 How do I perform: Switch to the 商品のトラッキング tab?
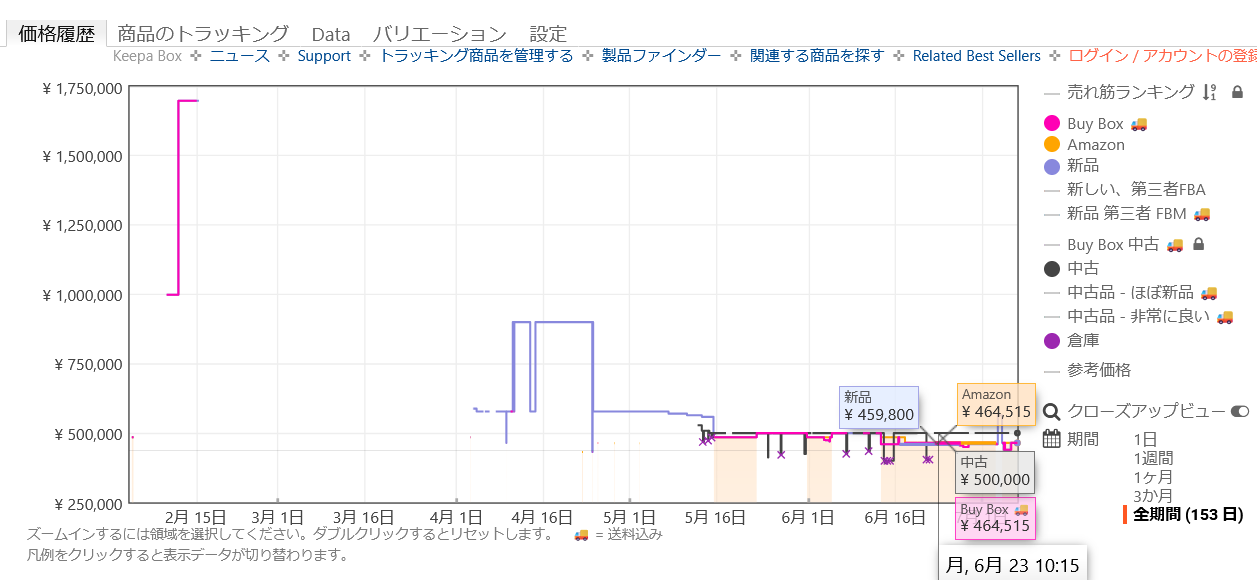(x=203, y=34)
